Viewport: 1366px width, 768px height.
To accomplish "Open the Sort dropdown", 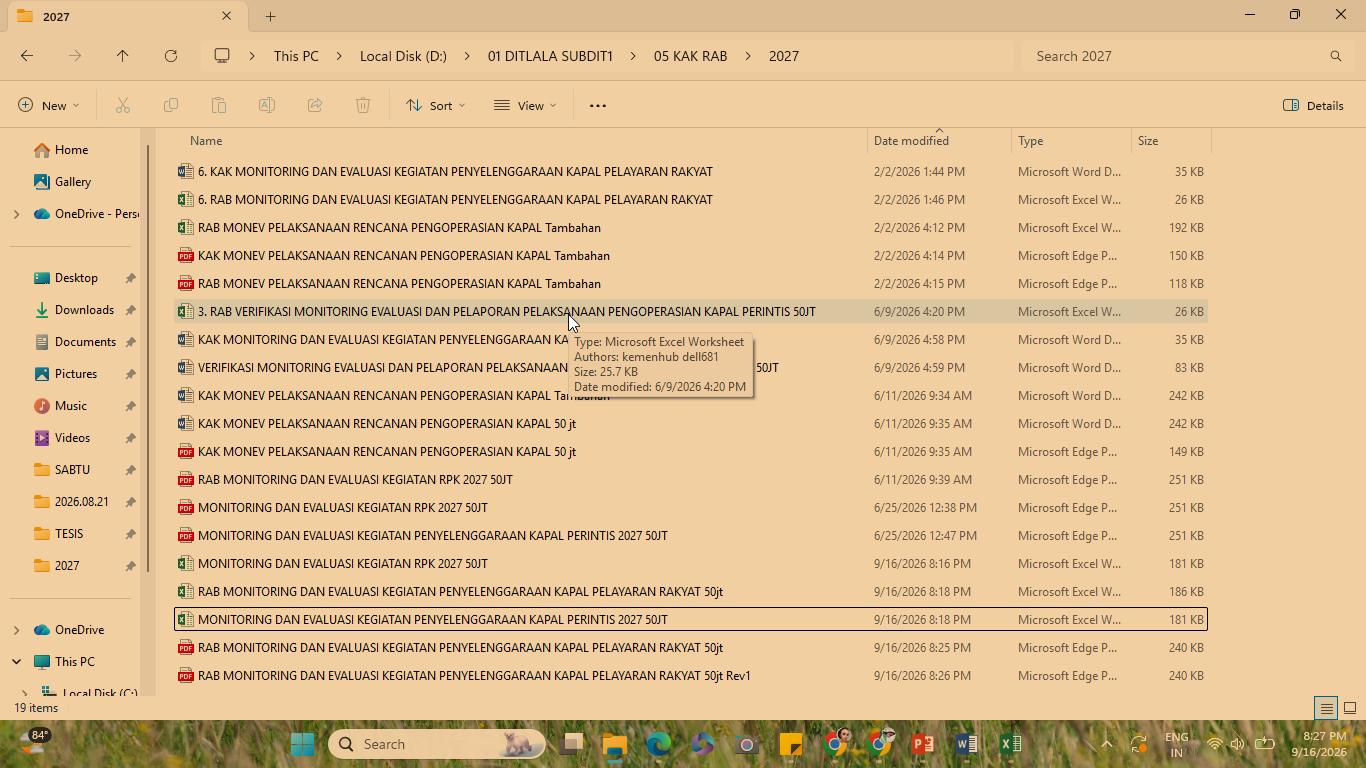I will tap(435, 105).
